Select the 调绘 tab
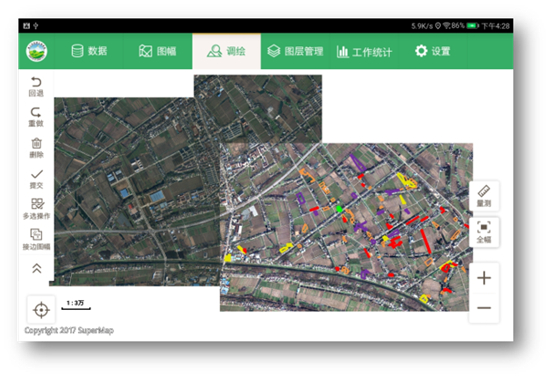Screen dimensions: 550x378 [x=227, y=51]
